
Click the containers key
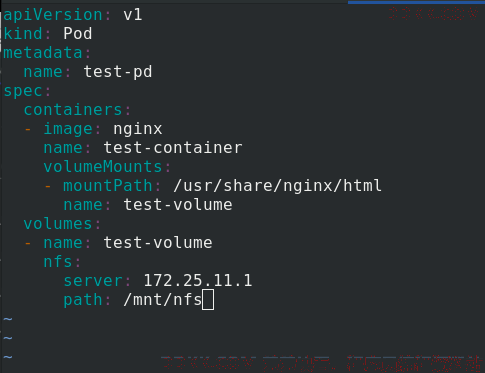pos(73,110)
